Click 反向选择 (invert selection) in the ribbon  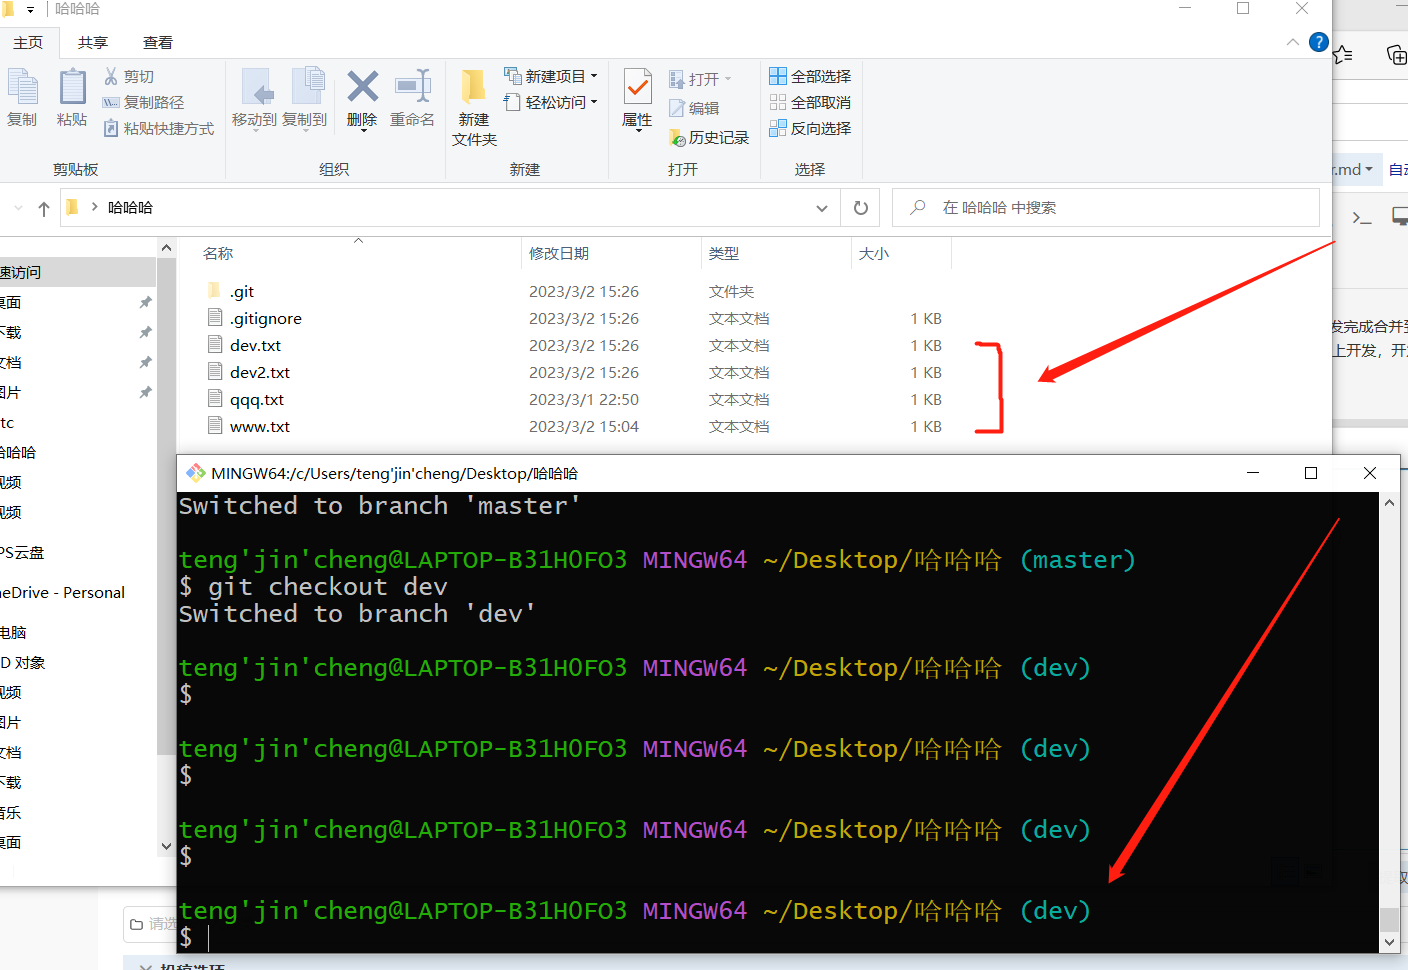[x=810, y=128]
